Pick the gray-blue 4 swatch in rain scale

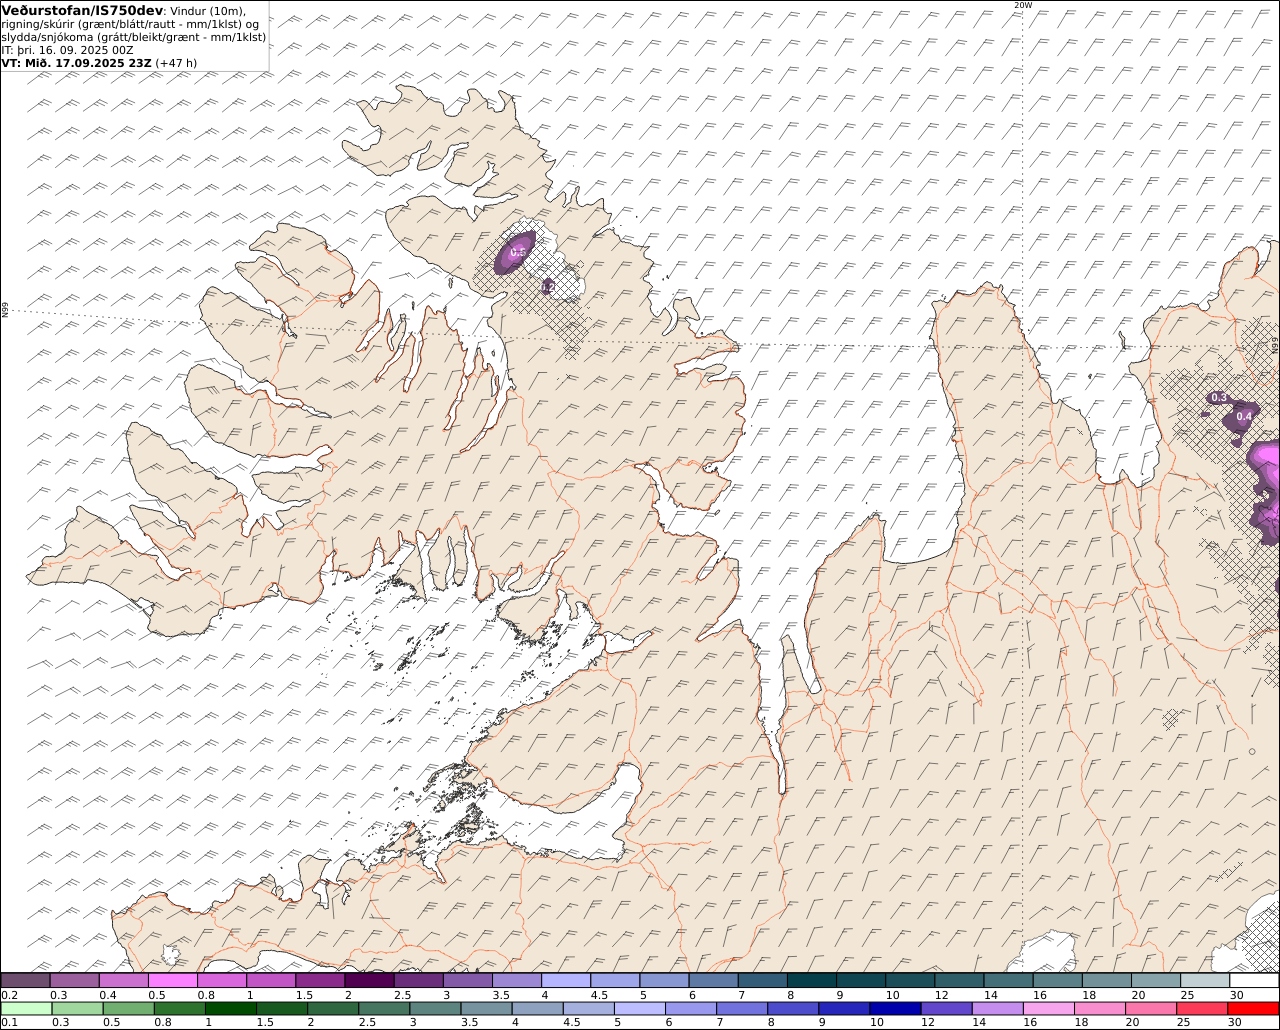(537, 1008)
